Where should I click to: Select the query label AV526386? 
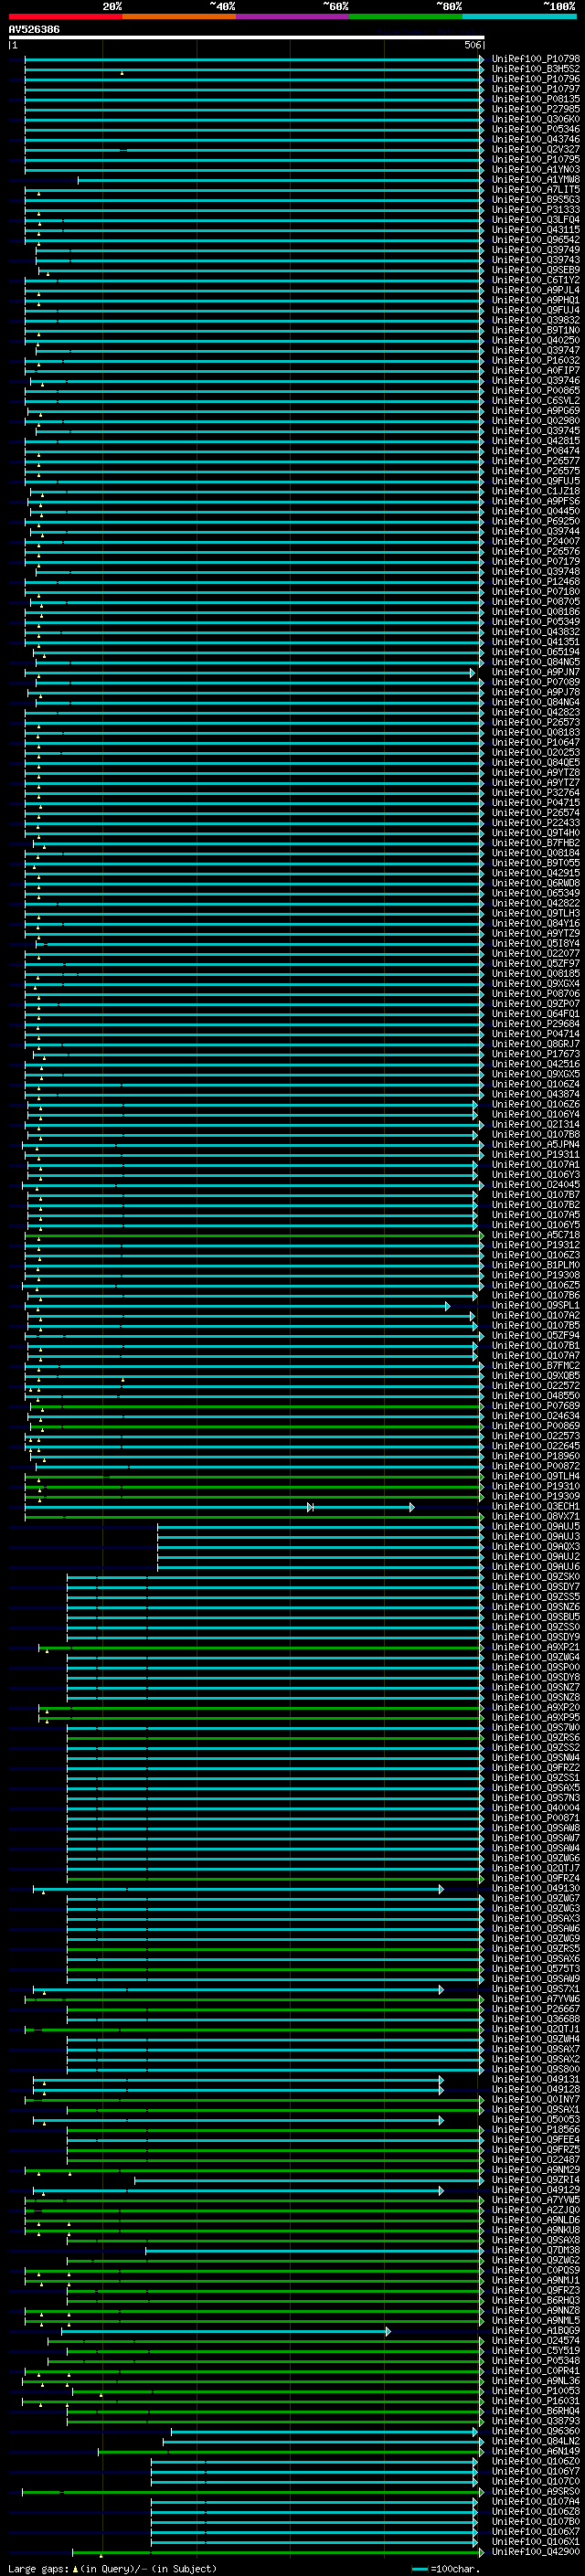(x=34, y=29)
